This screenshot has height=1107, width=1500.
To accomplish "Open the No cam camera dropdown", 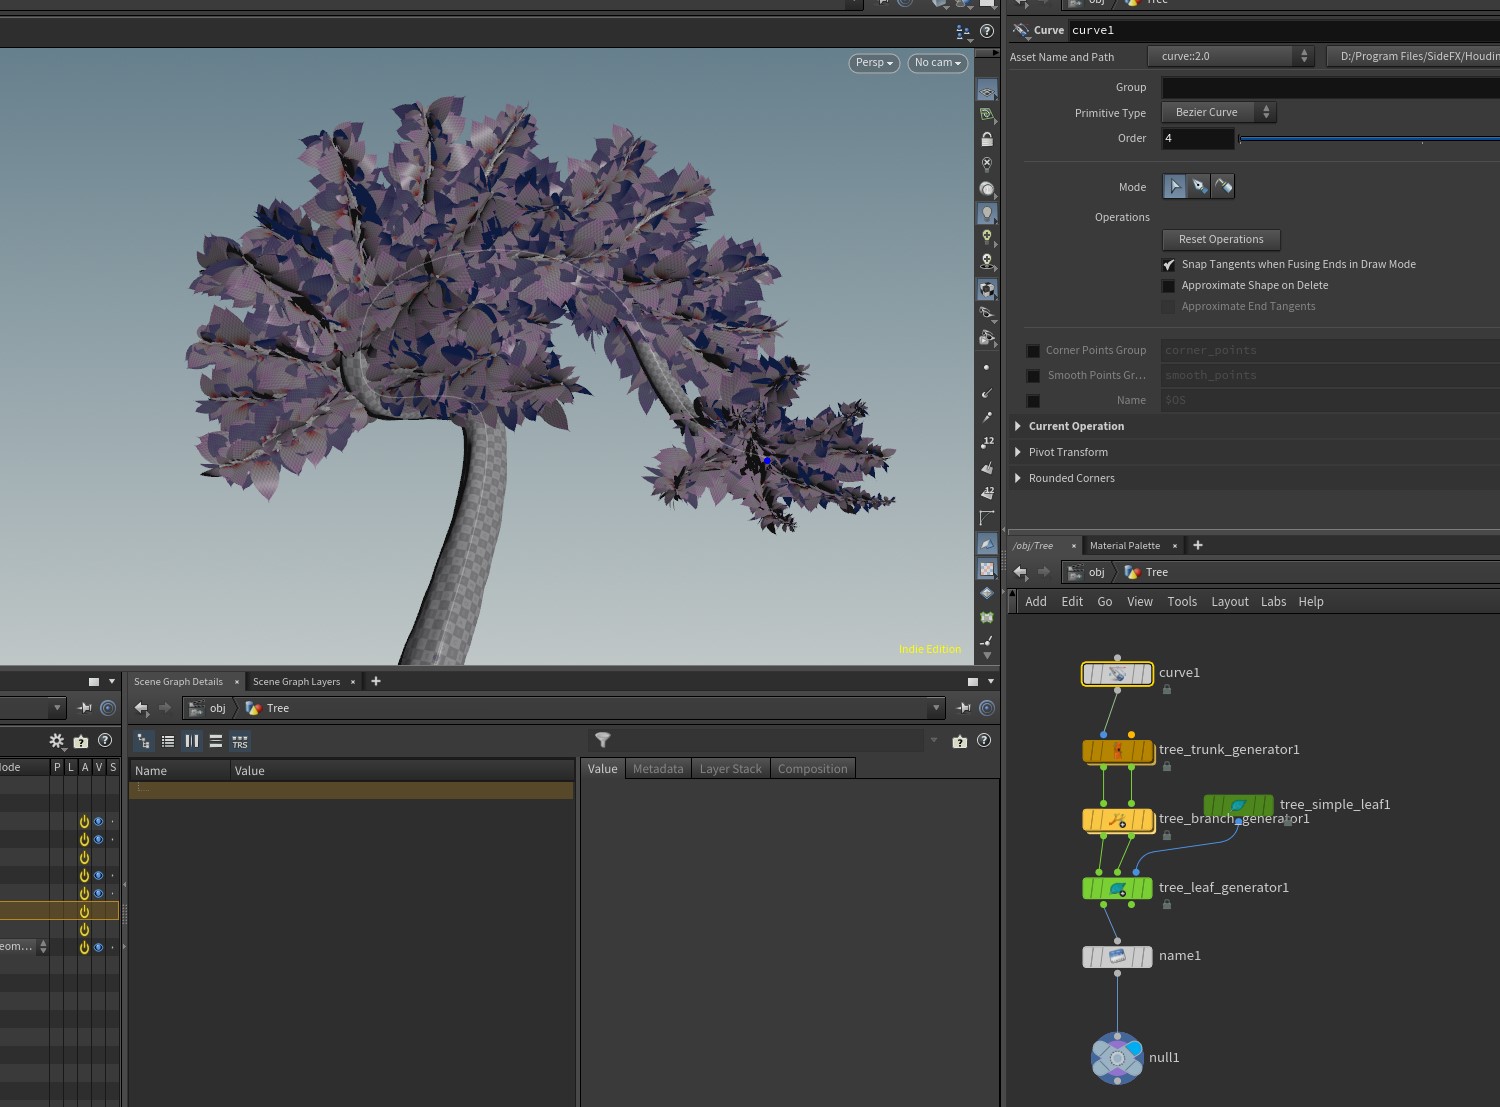I will tap(937, 63).
